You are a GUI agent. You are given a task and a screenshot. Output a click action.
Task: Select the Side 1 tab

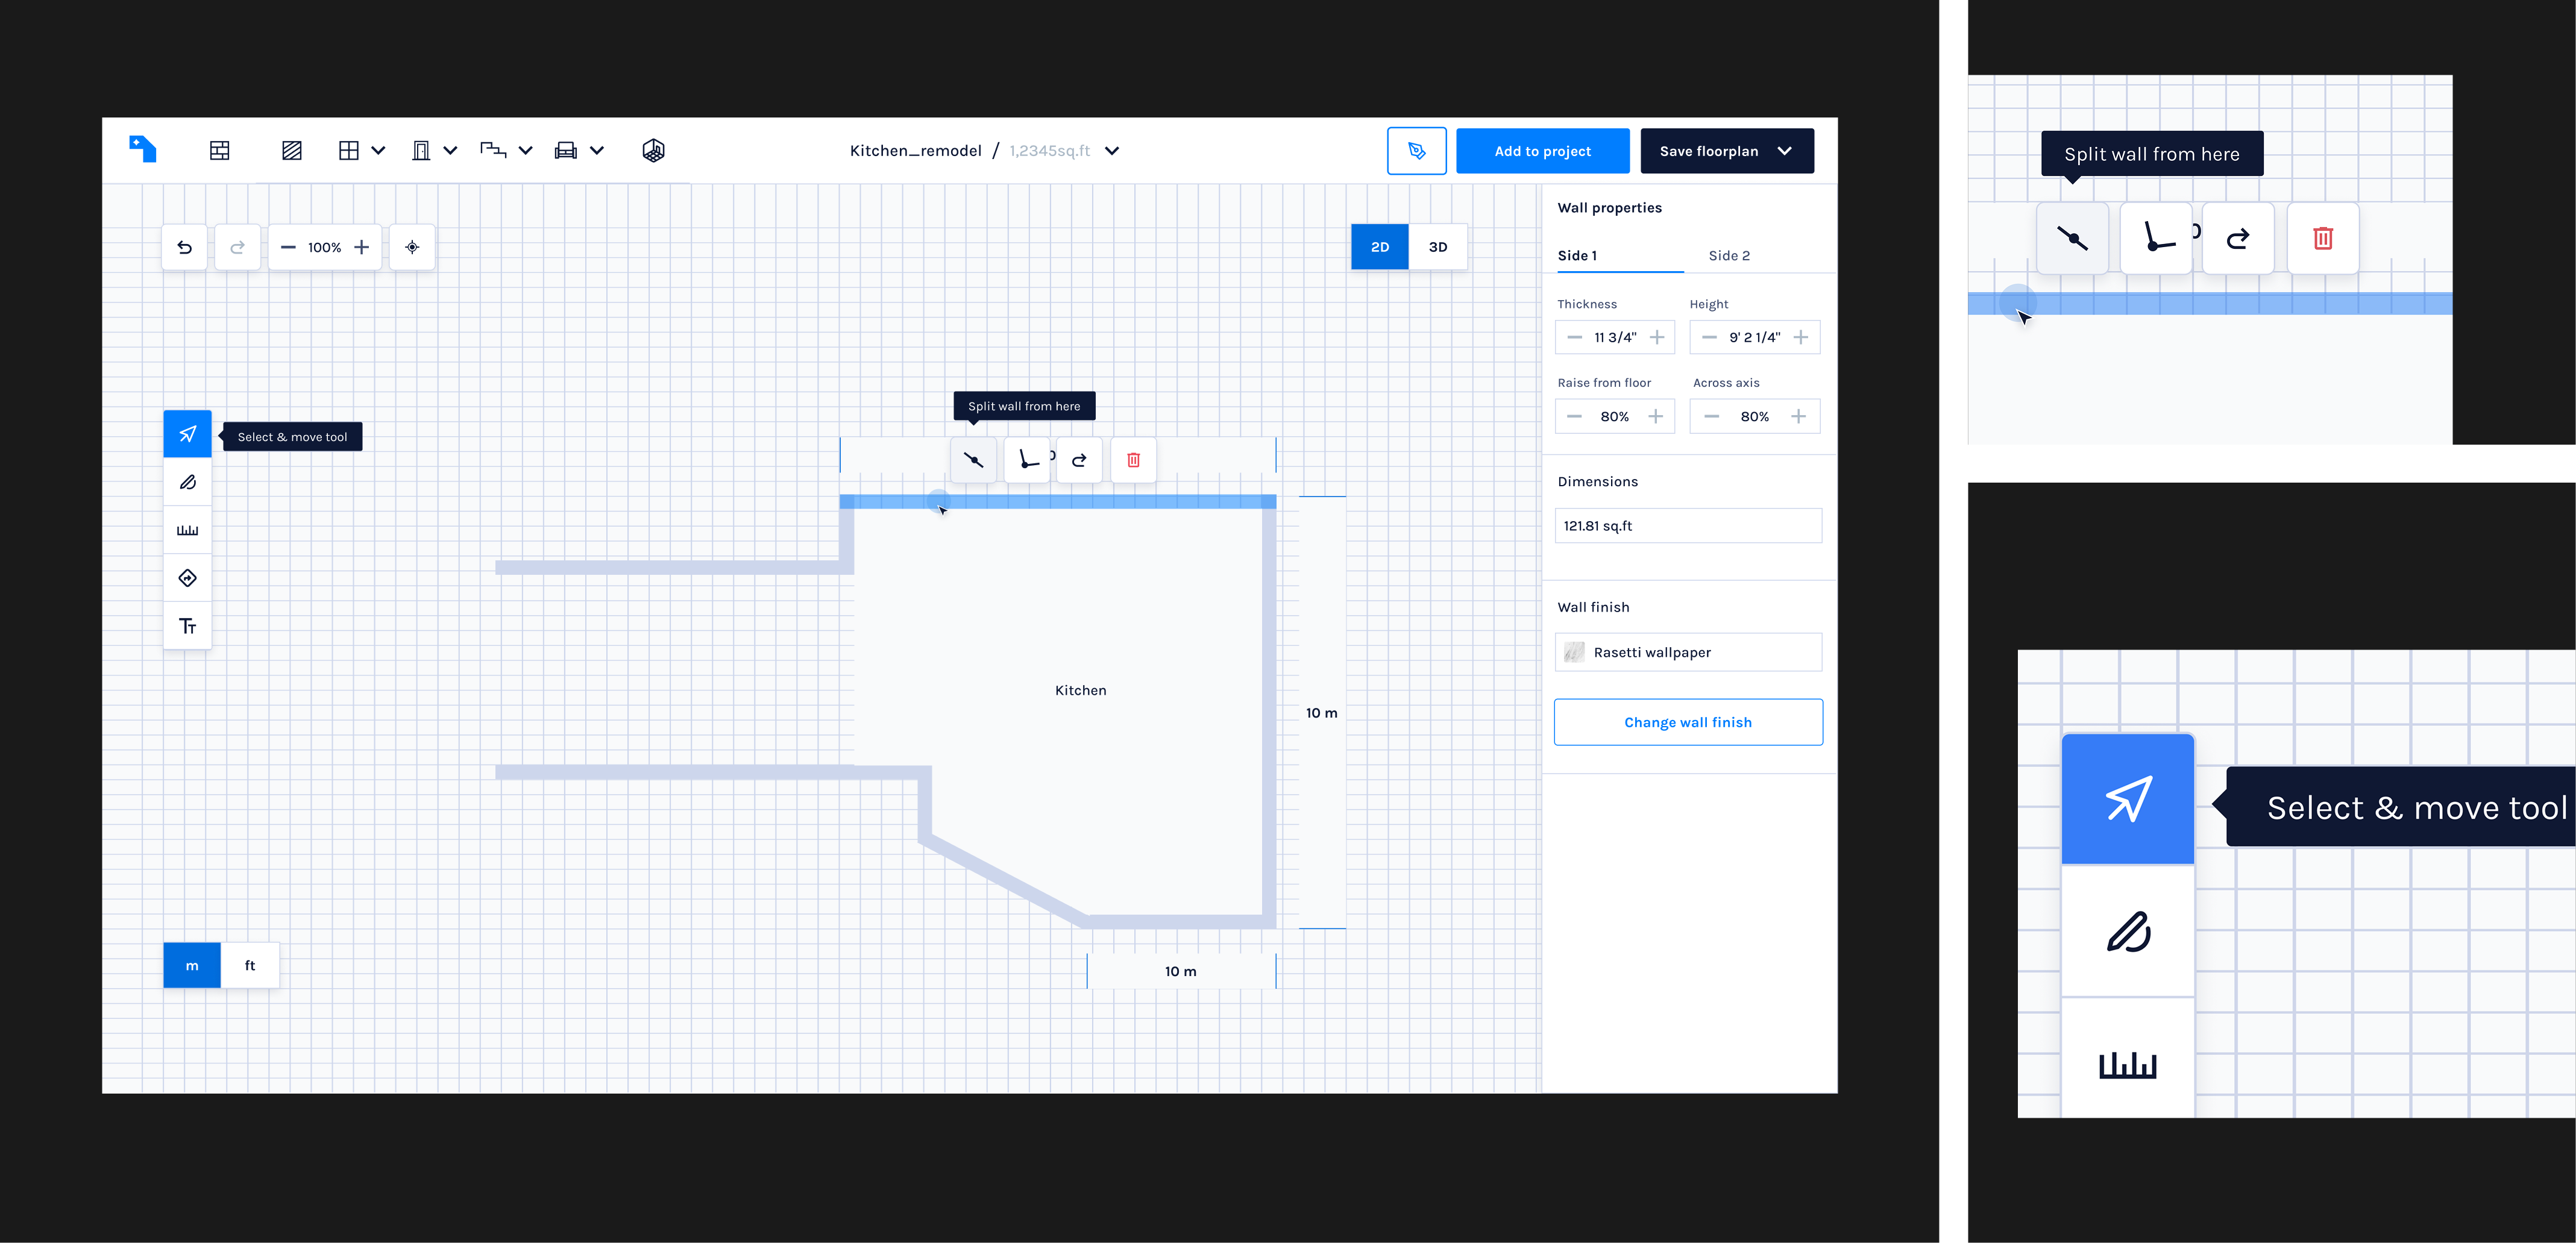click(x=1577, y=256)
